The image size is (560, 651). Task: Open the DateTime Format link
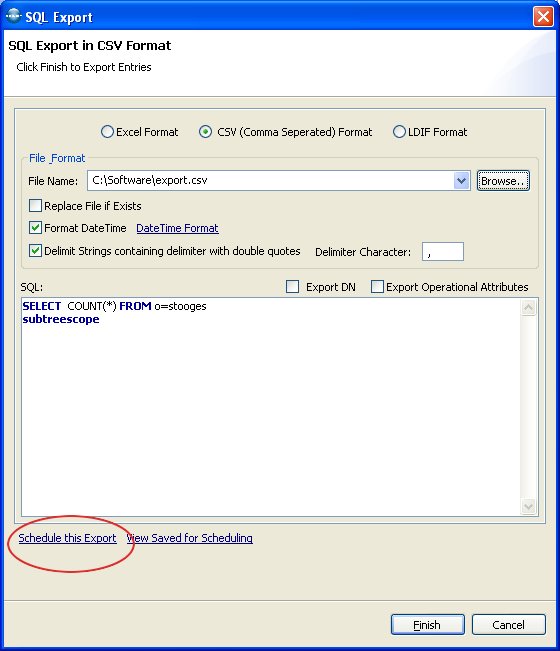pyautogui.click(x=177, y=228)
